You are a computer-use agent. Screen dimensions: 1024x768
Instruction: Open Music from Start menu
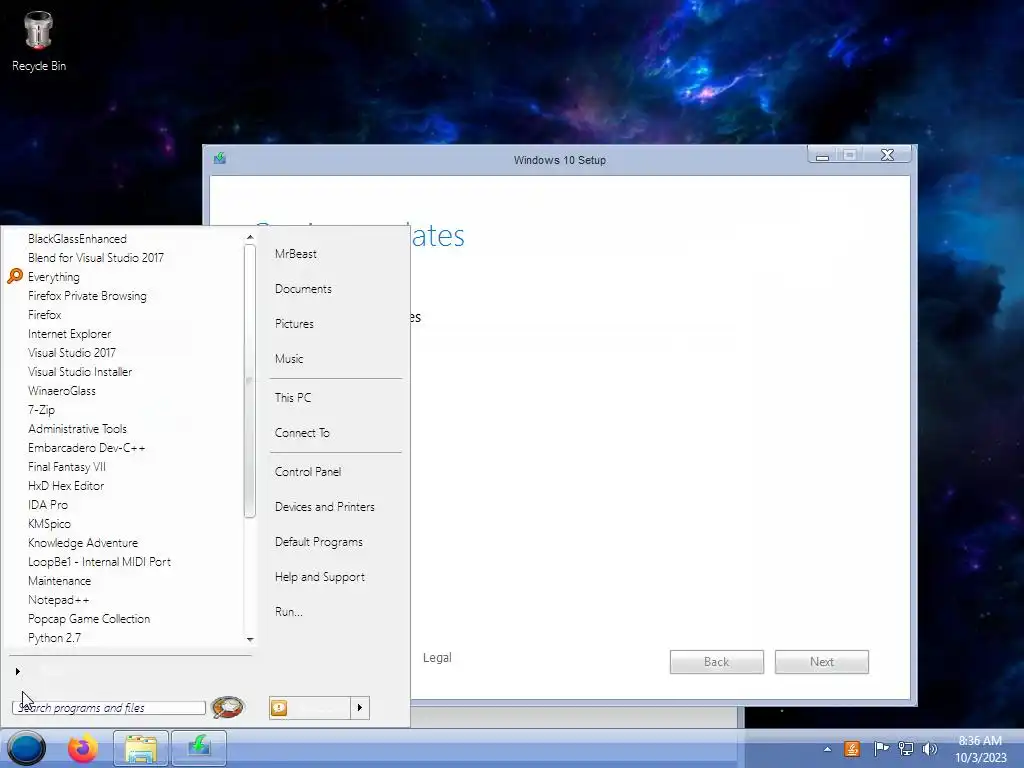pos(289,359)
